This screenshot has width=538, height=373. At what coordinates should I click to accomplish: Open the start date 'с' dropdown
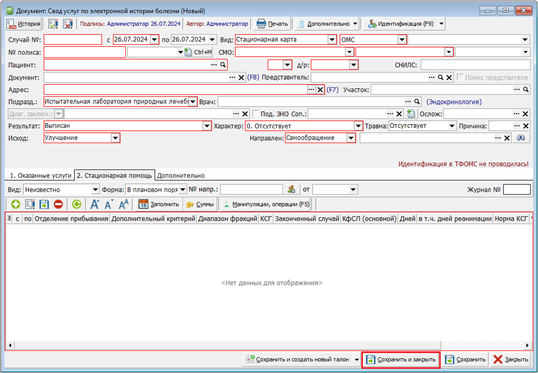(x=154, y=40)
